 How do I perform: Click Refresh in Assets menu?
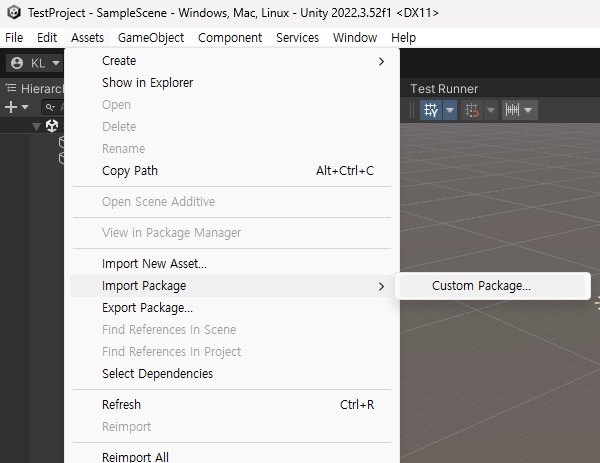tap(232, 404)
